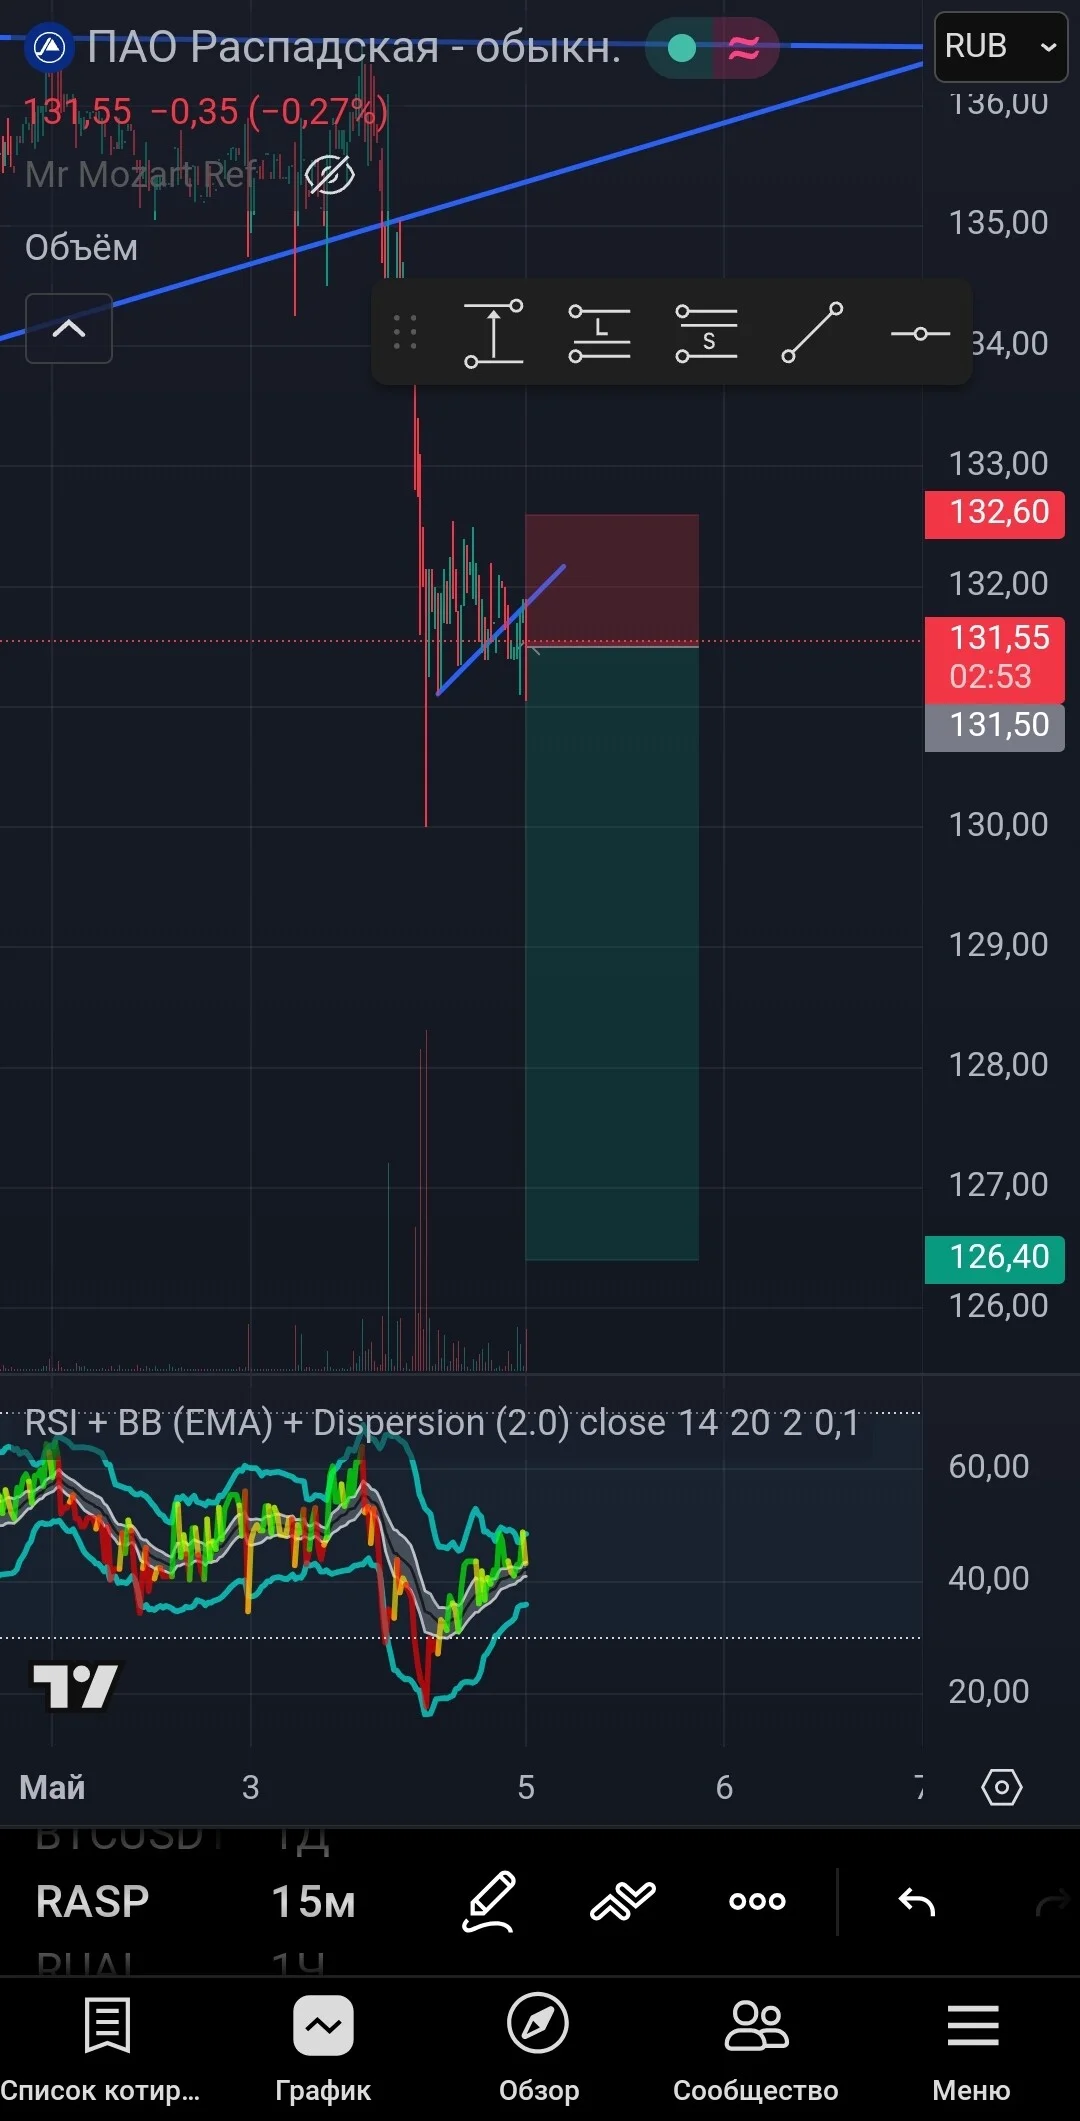Click the Распадская symbol logo icon

click(x=49, y=47)
